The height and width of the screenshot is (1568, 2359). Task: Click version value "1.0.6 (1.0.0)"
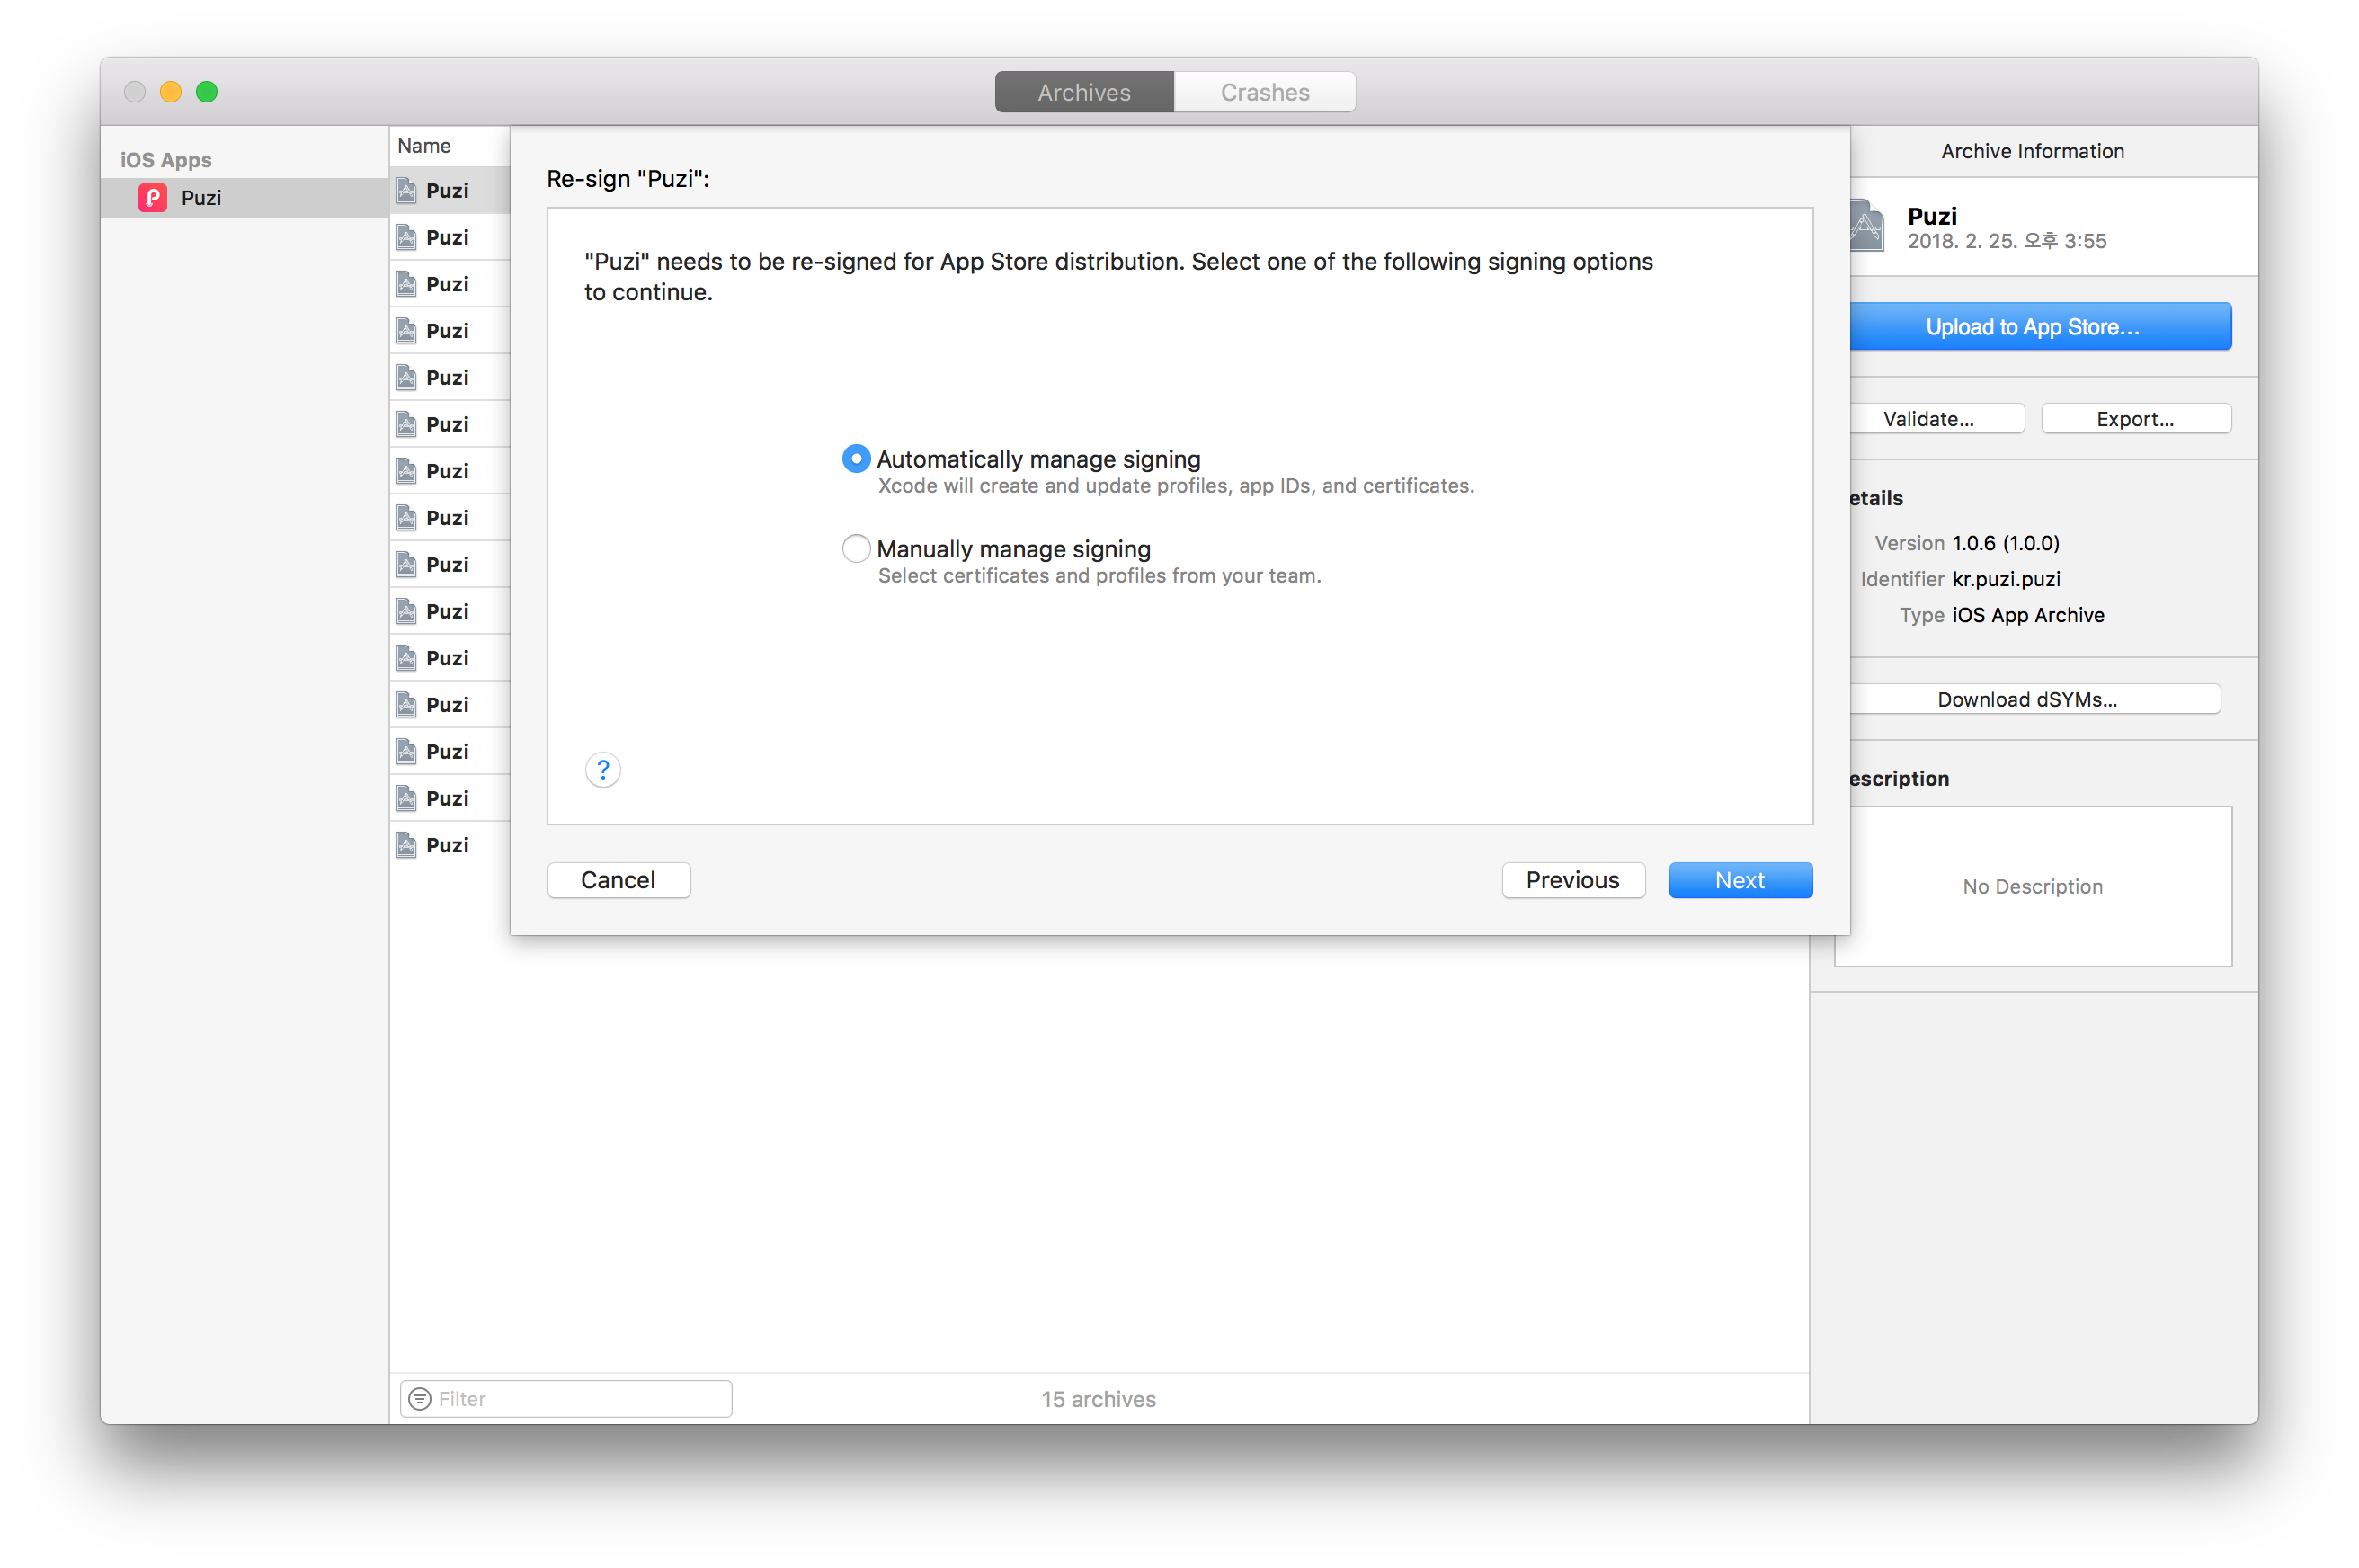click(x=2005, y=543)
